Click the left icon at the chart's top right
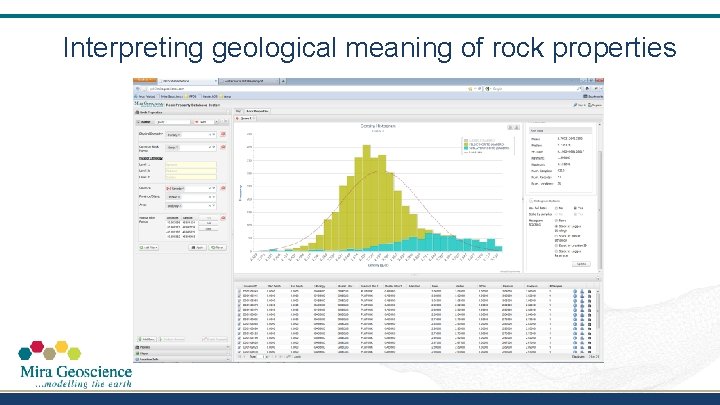720x405 pixels. (510, 127)
